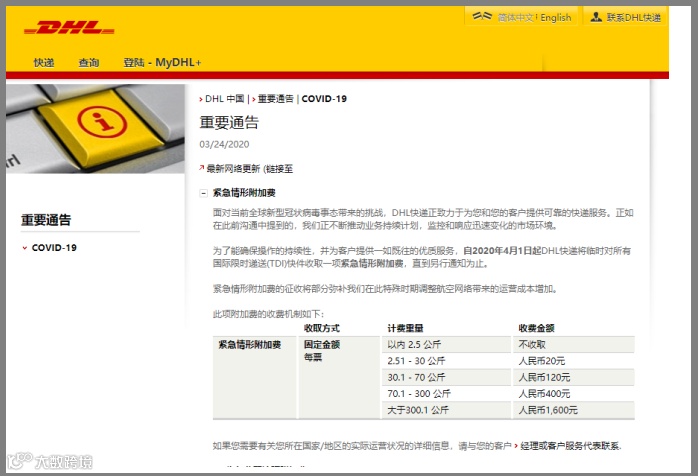
Task: Click table cell 大于300.1 公斤
Action: [x=446, y=410]
